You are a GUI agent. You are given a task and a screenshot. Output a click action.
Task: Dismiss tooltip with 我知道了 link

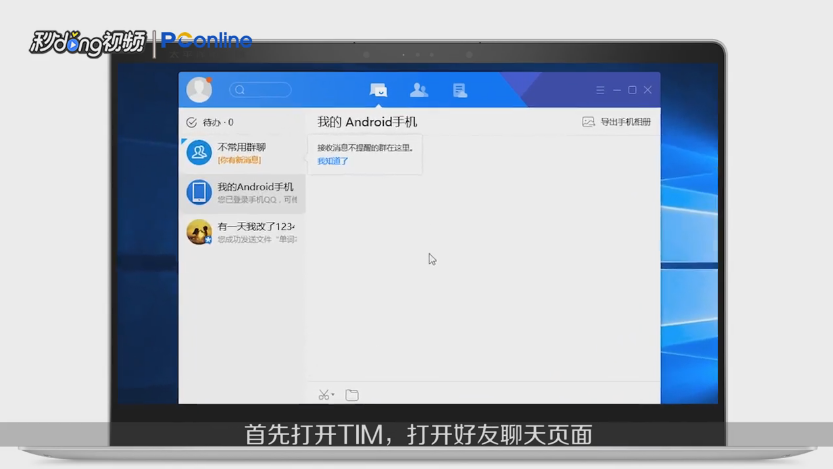[333, 161]
